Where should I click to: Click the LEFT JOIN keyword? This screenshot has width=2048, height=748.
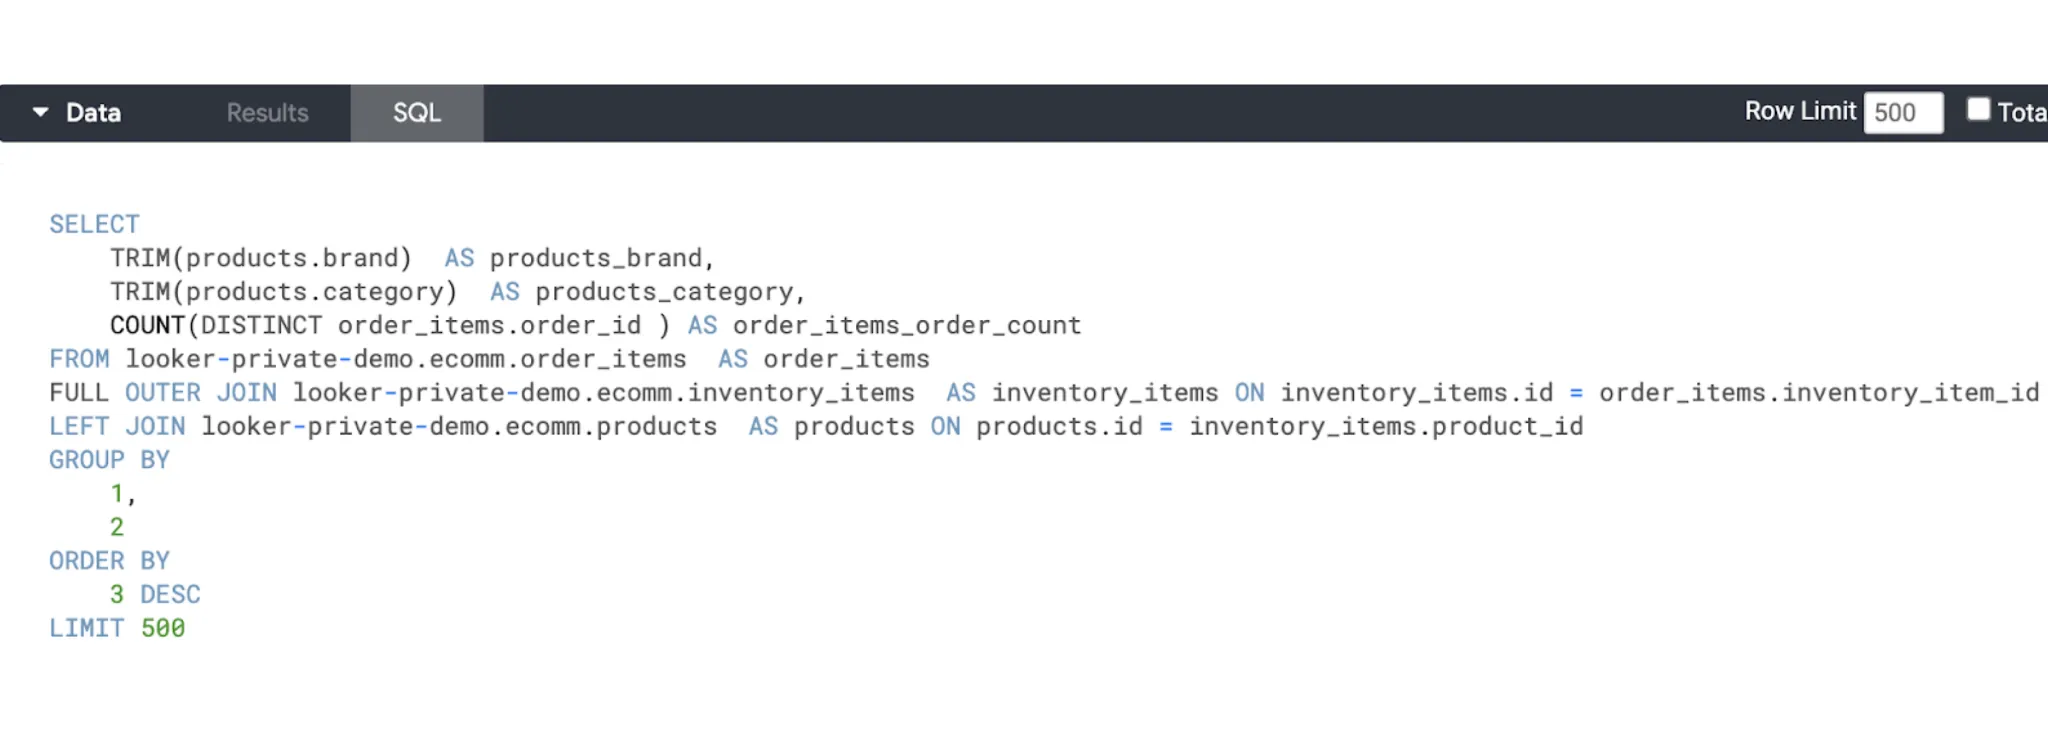pyautogui.click(x=117, y=427)
